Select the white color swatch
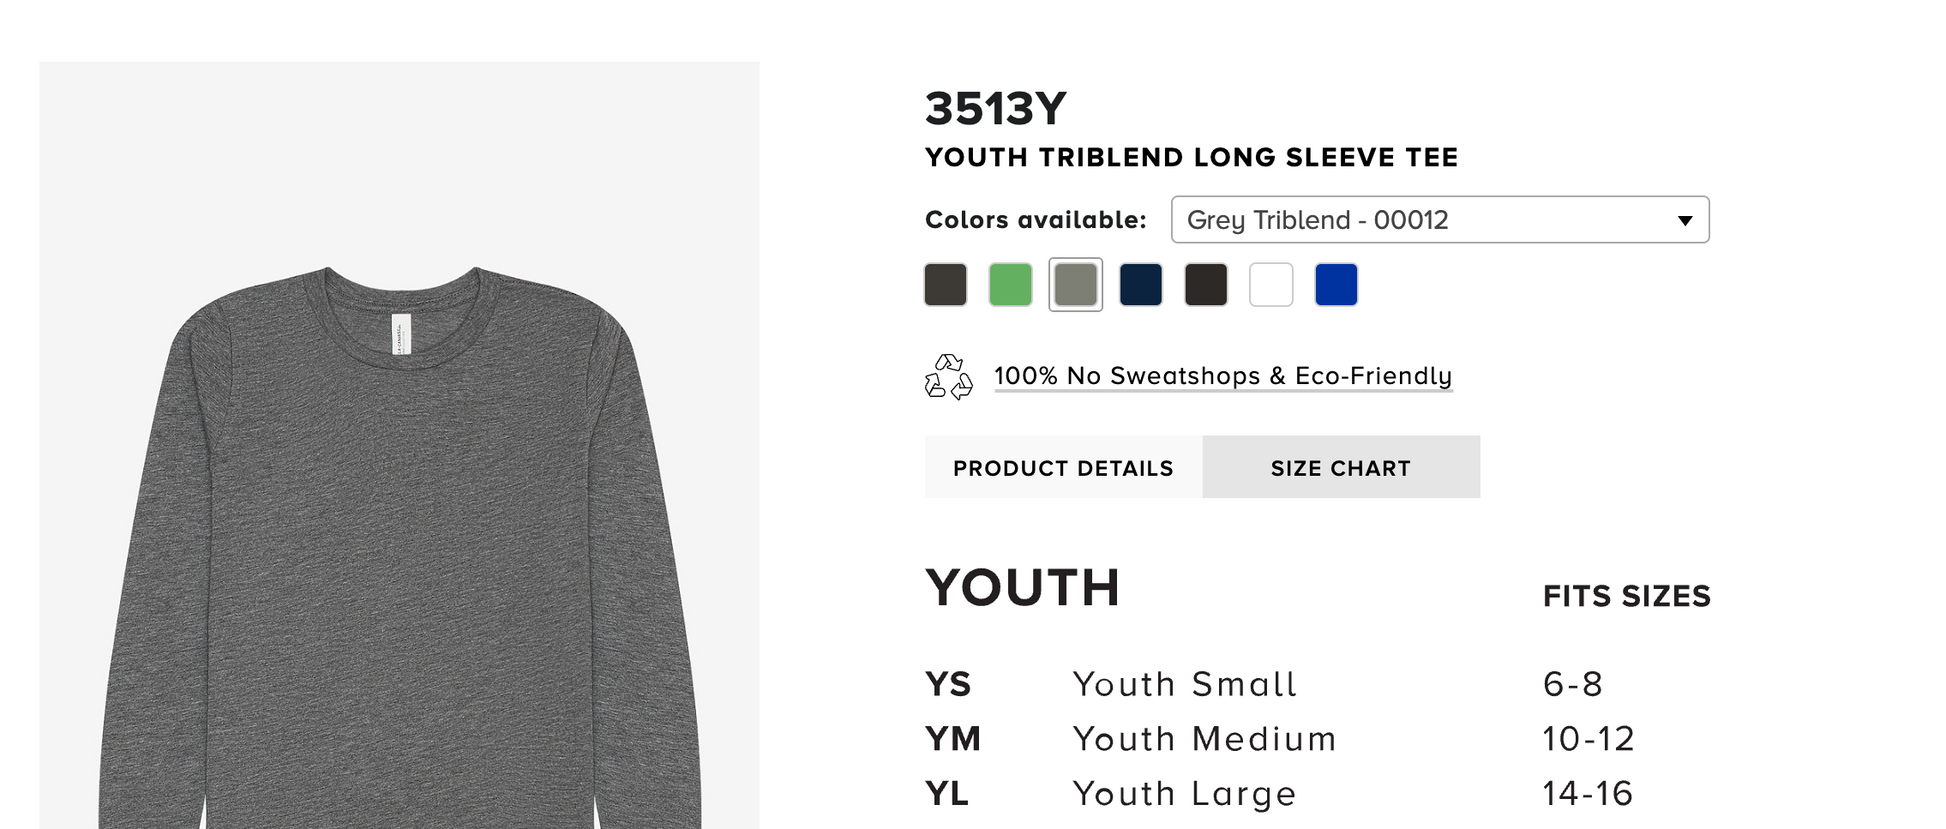This screenshot has height=829, width=1946. pos(1271,285)
